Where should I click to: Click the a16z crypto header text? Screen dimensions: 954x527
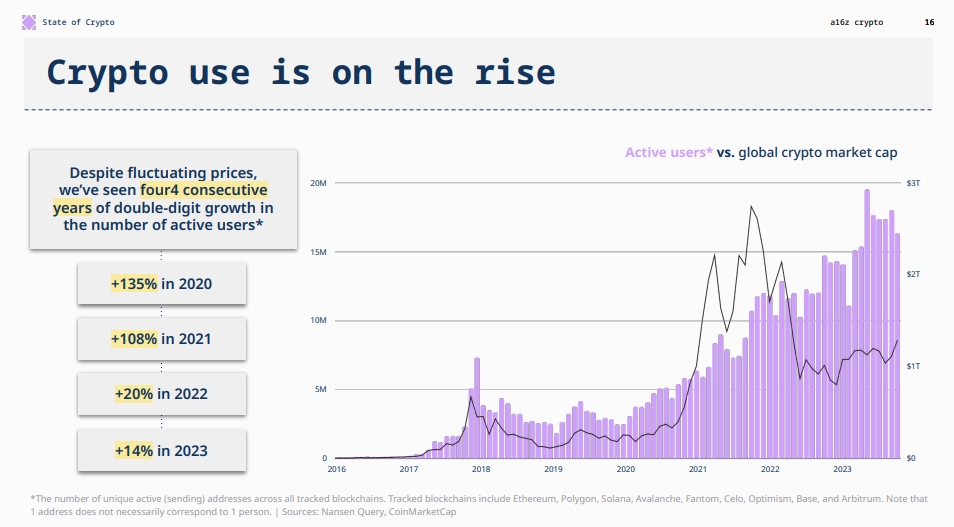click(856, 23)
